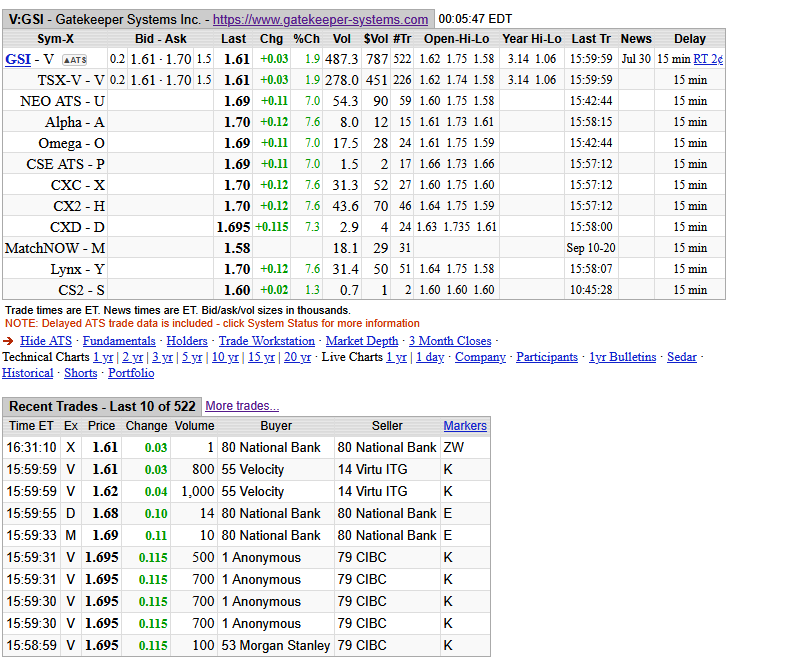Viewport: 804px width, 662px height.
Task: Open Technical Charts 2 yr link
Action: 132,357
